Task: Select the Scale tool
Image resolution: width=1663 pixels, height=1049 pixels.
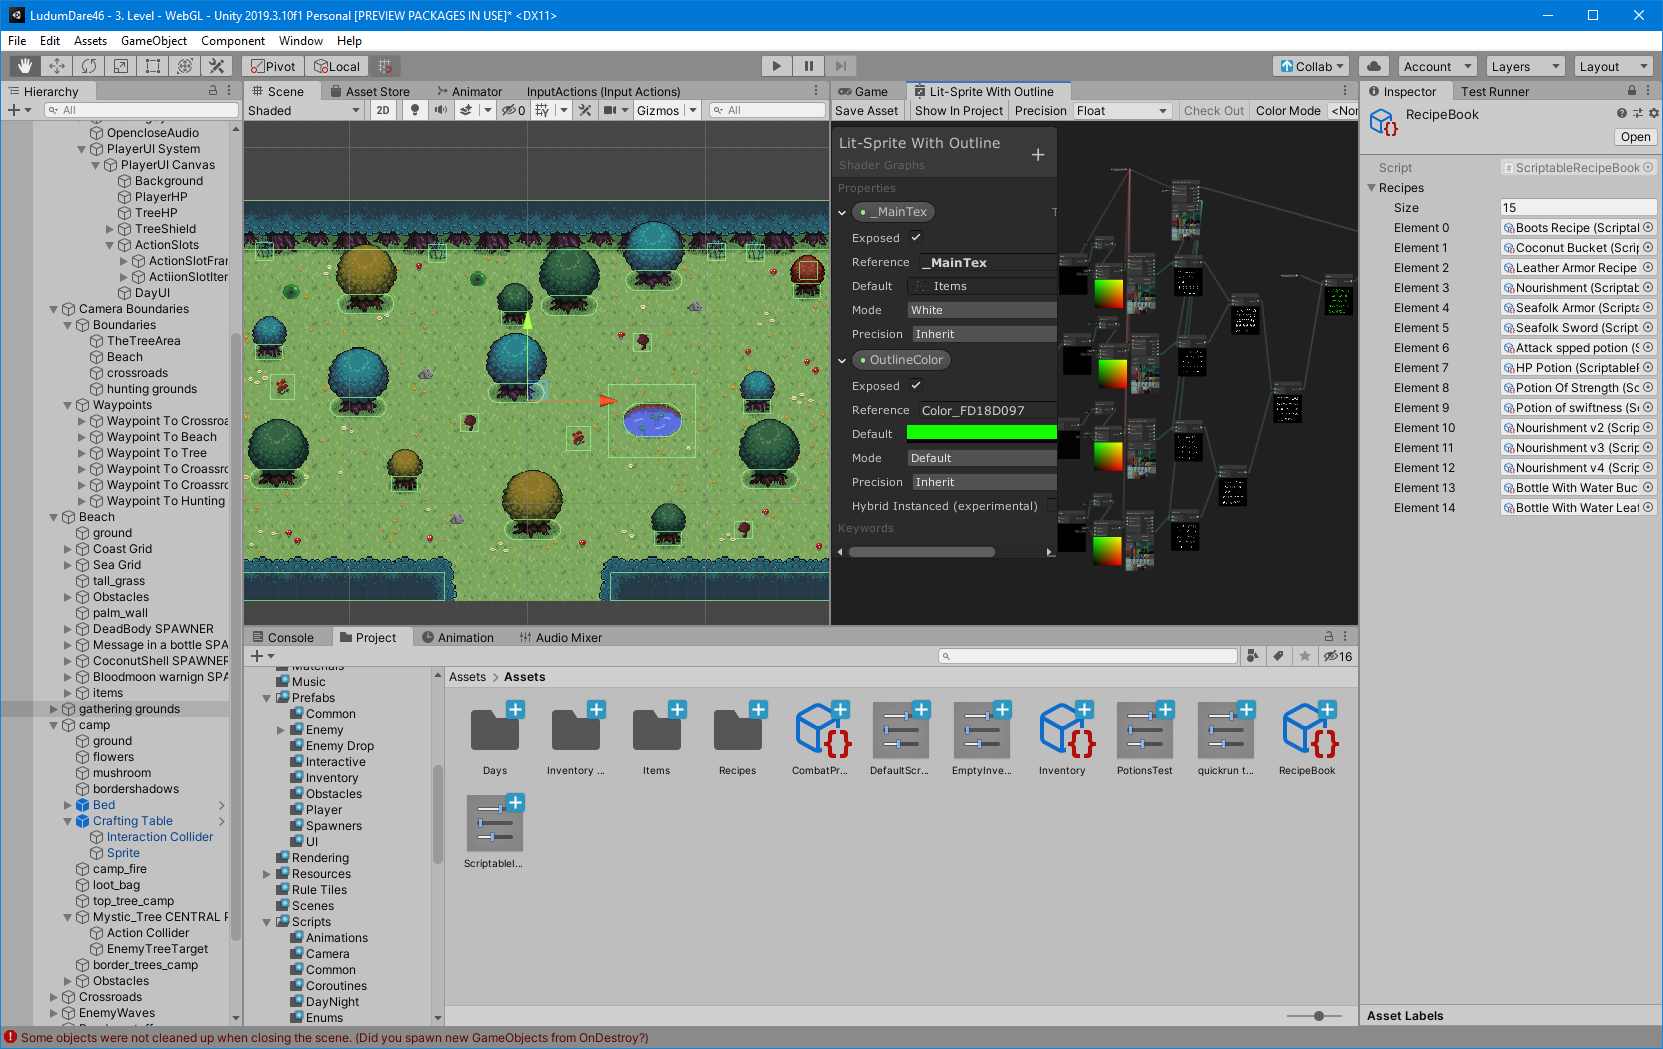Action: [121, 66]
